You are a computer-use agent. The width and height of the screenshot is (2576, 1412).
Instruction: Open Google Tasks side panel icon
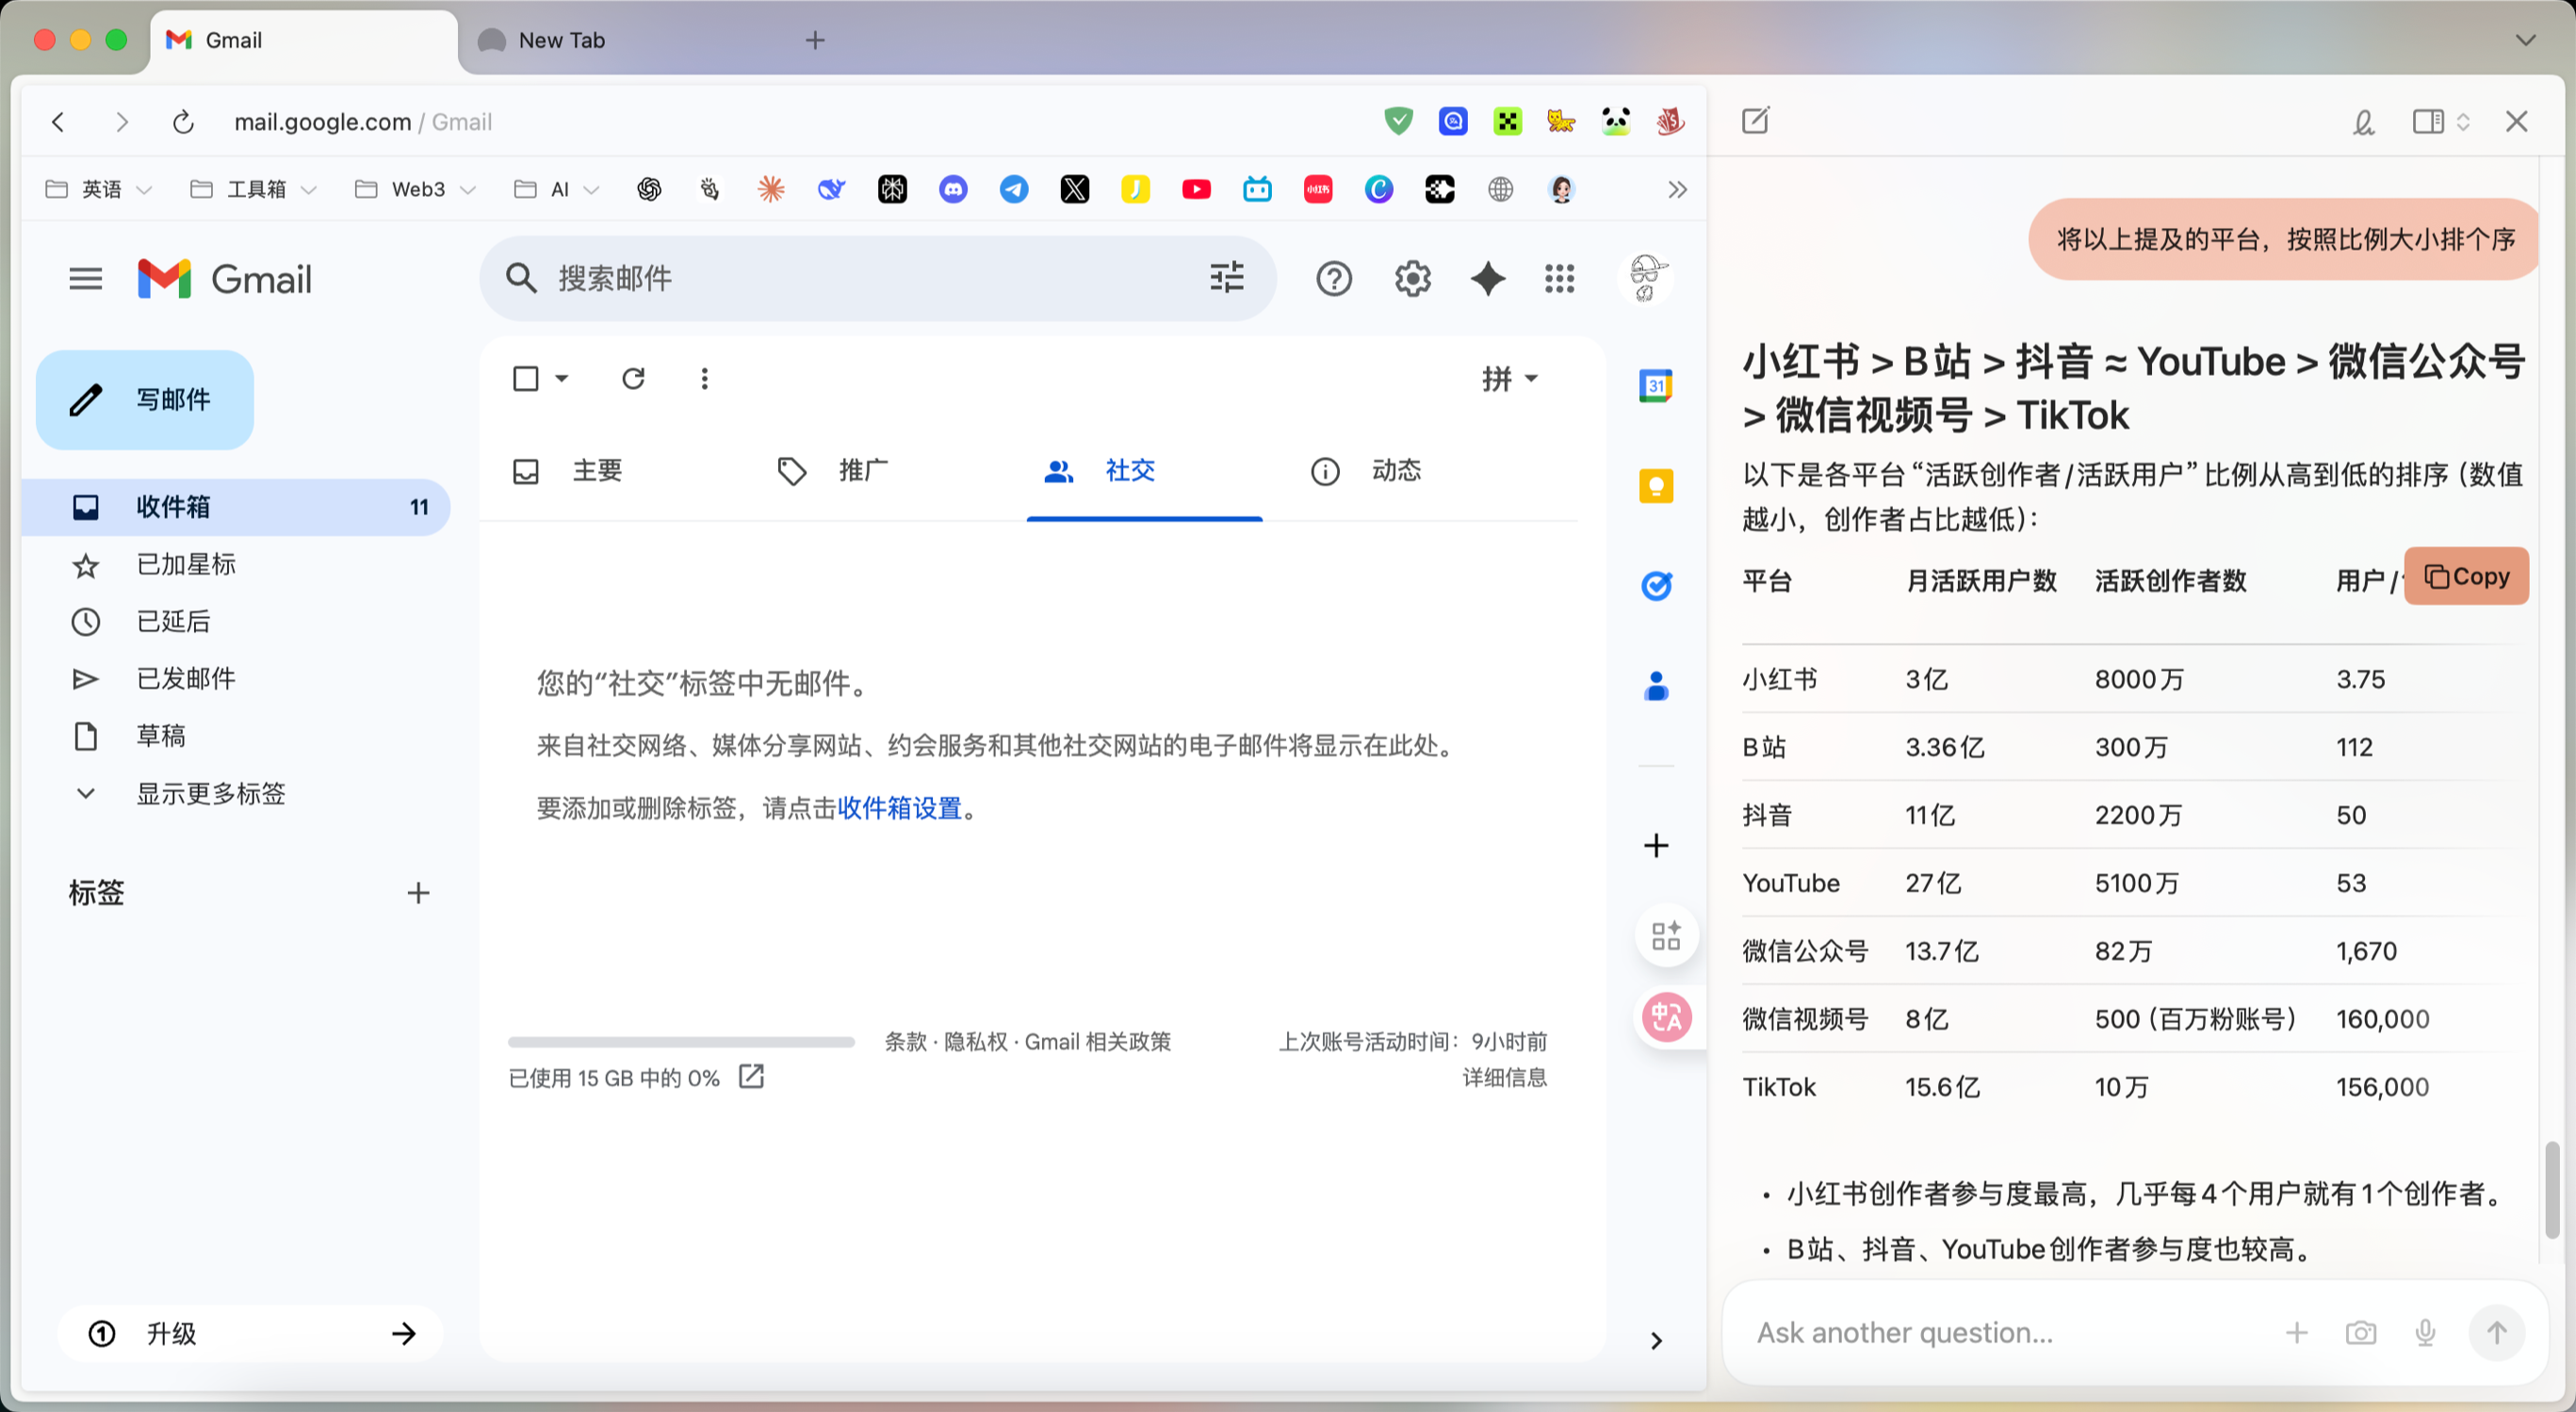(1656, 585)
